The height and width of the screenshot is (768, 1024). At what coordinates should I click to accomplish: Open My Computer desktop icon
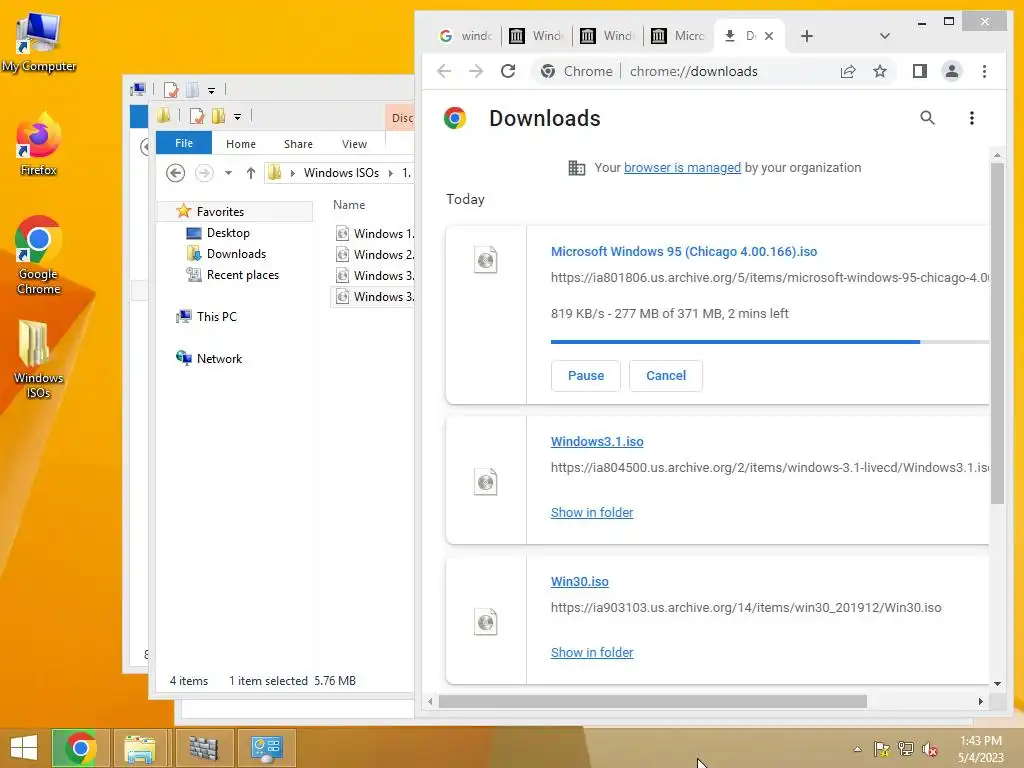tap(39, 42)
